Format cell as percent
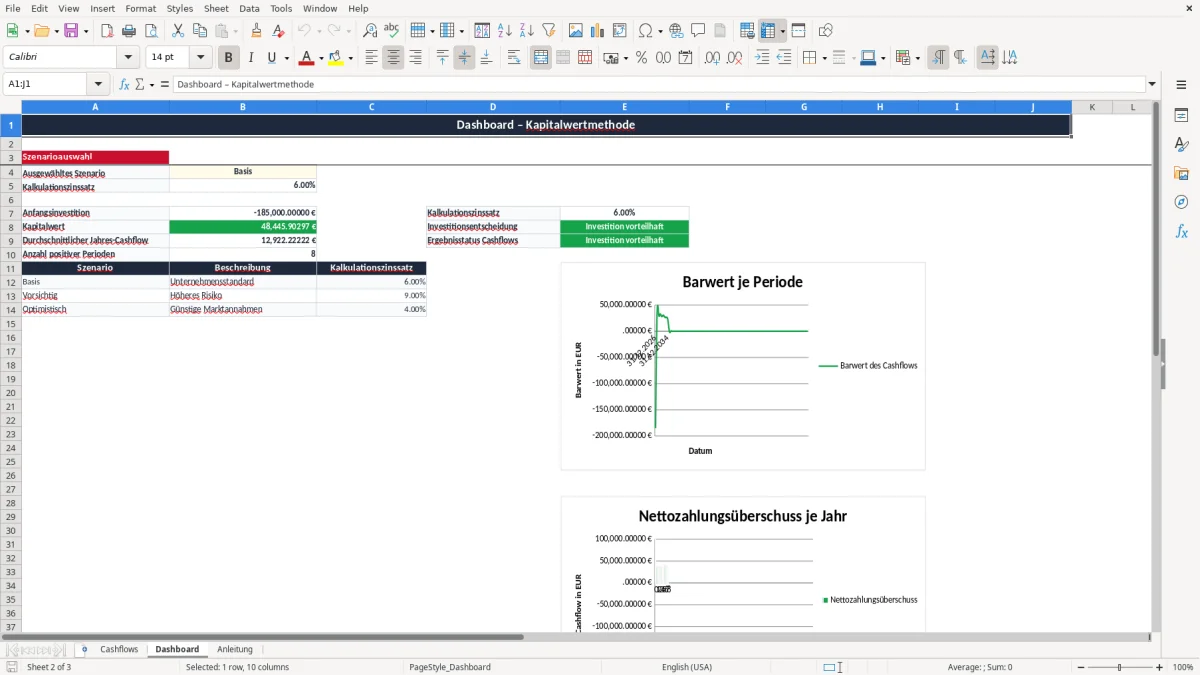This screenshot has width=1200, height=675. [642, 58]
